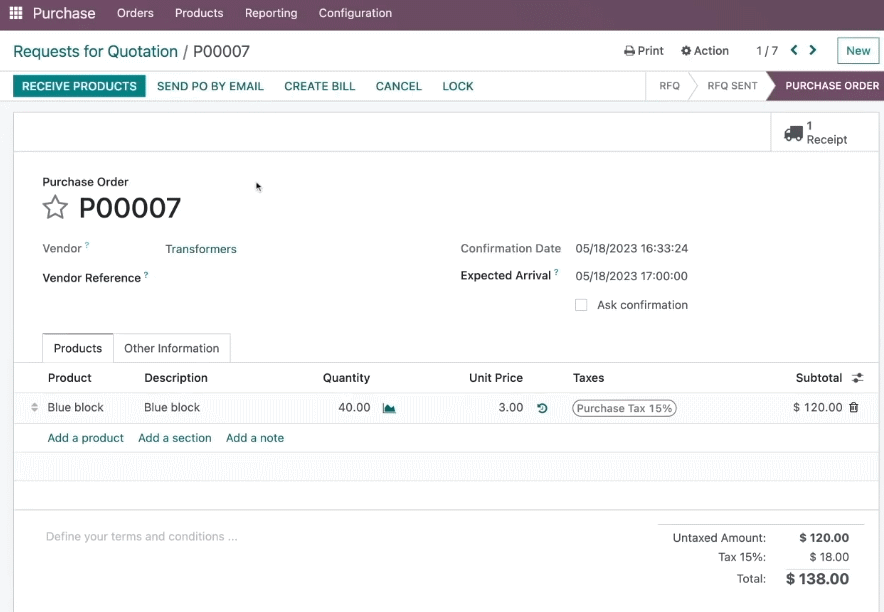Open the Products menu in top bar
This screenshot has width=884, height=612.
coord(199,13)
